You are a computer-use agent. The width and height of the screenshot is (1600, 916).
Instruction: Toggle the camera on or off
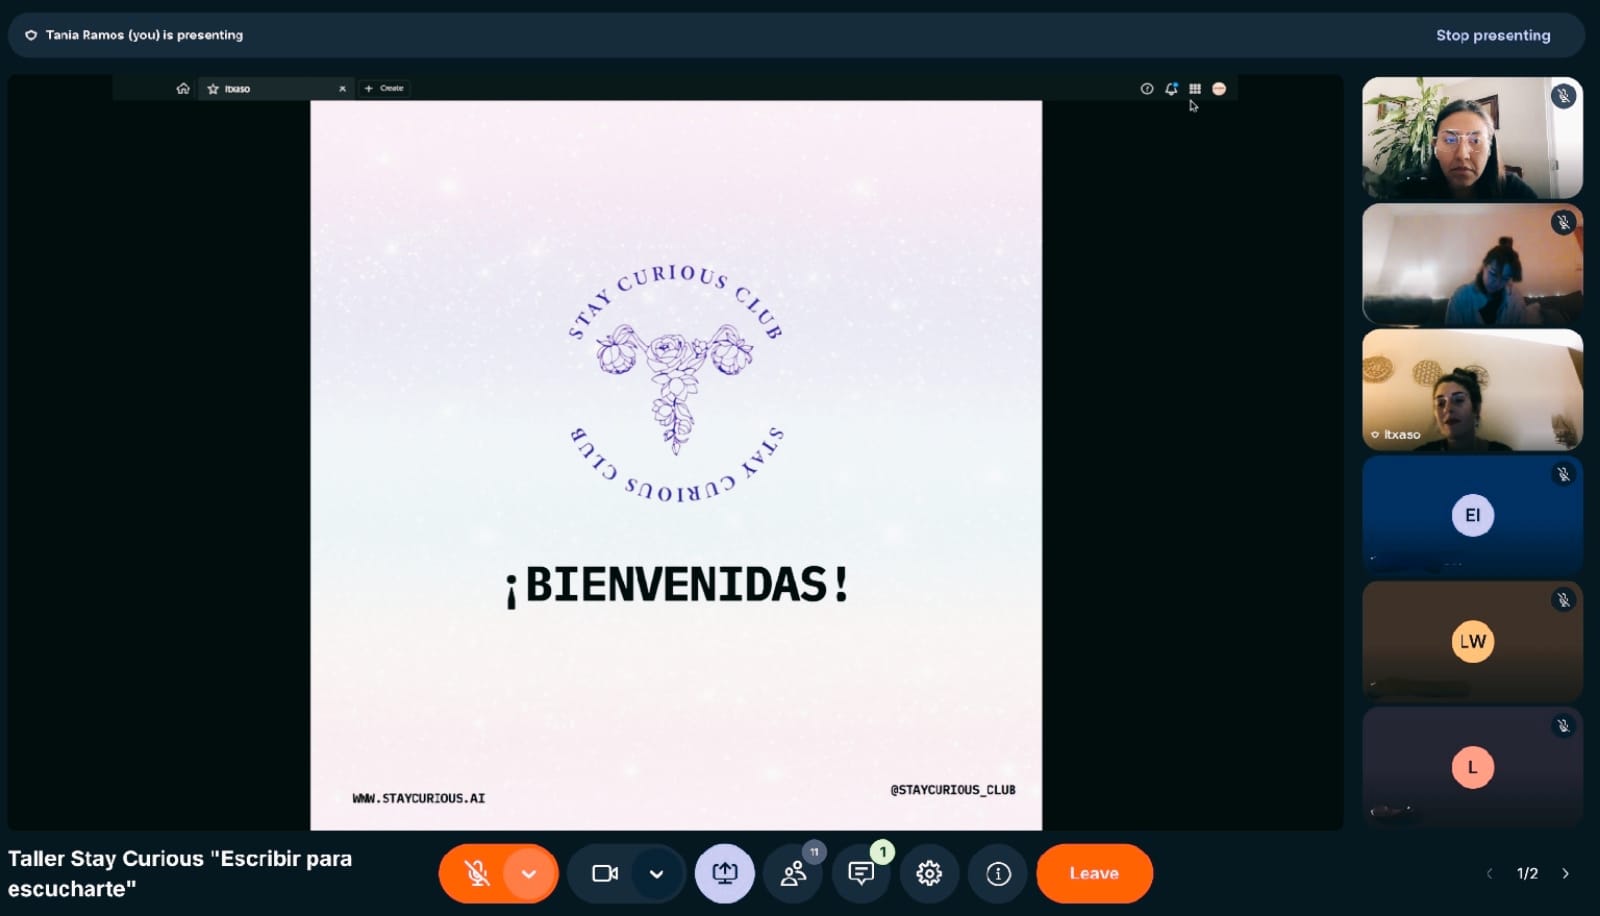tap(605, 873)
